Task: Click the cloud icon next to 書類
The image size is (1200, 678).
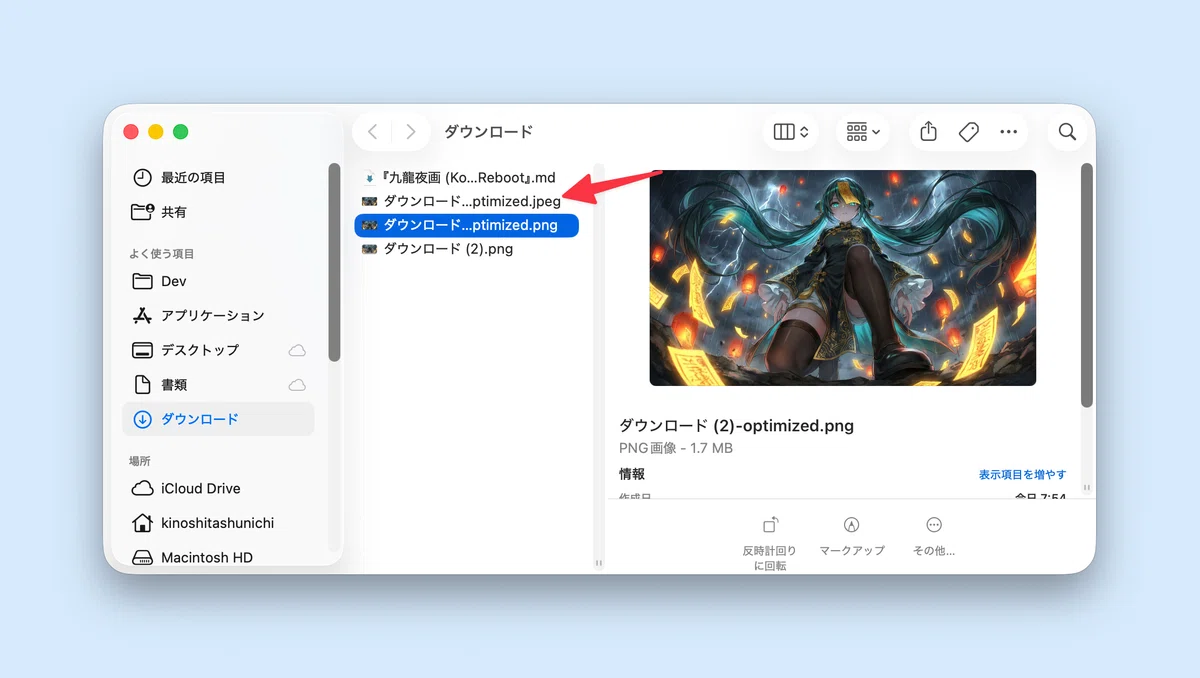Action: [297, 385]
